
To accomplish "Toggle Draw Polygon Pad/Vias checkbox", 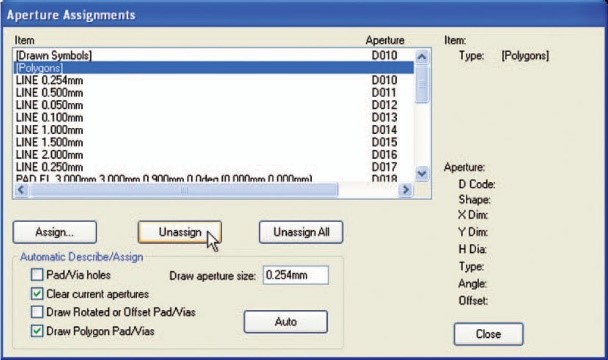I will (x=37, y=331).
